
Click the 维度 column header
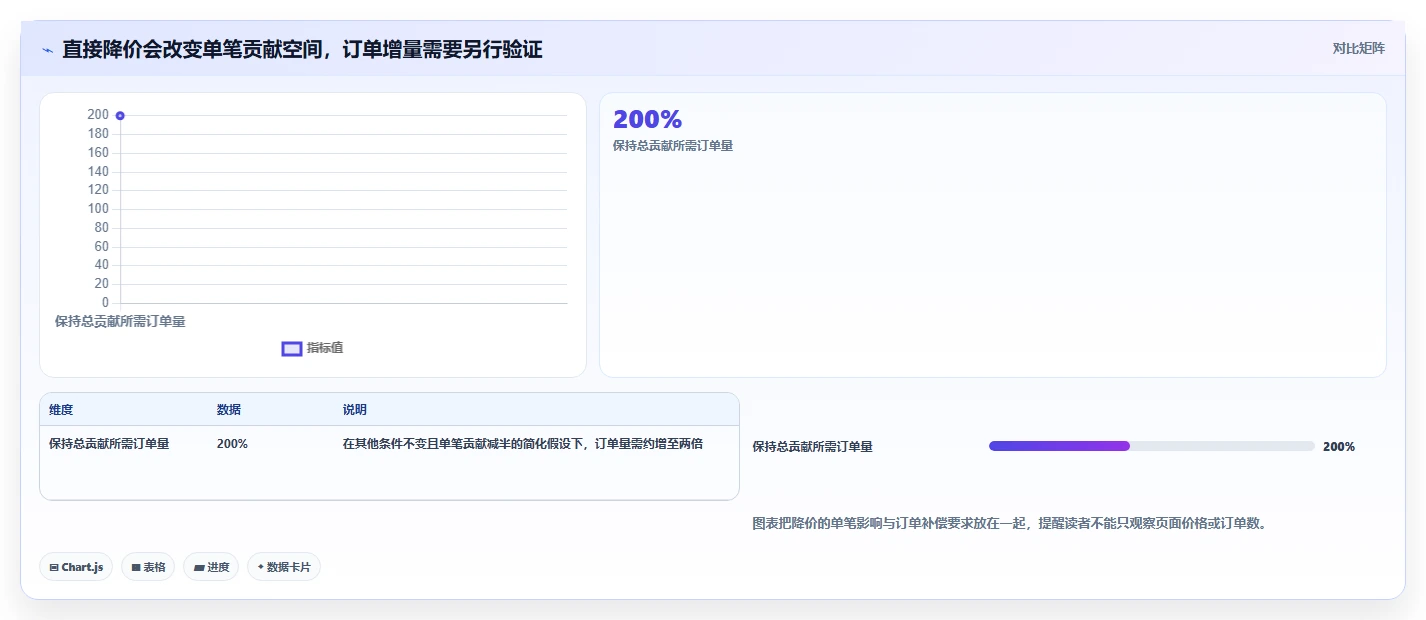pos(61,410)
